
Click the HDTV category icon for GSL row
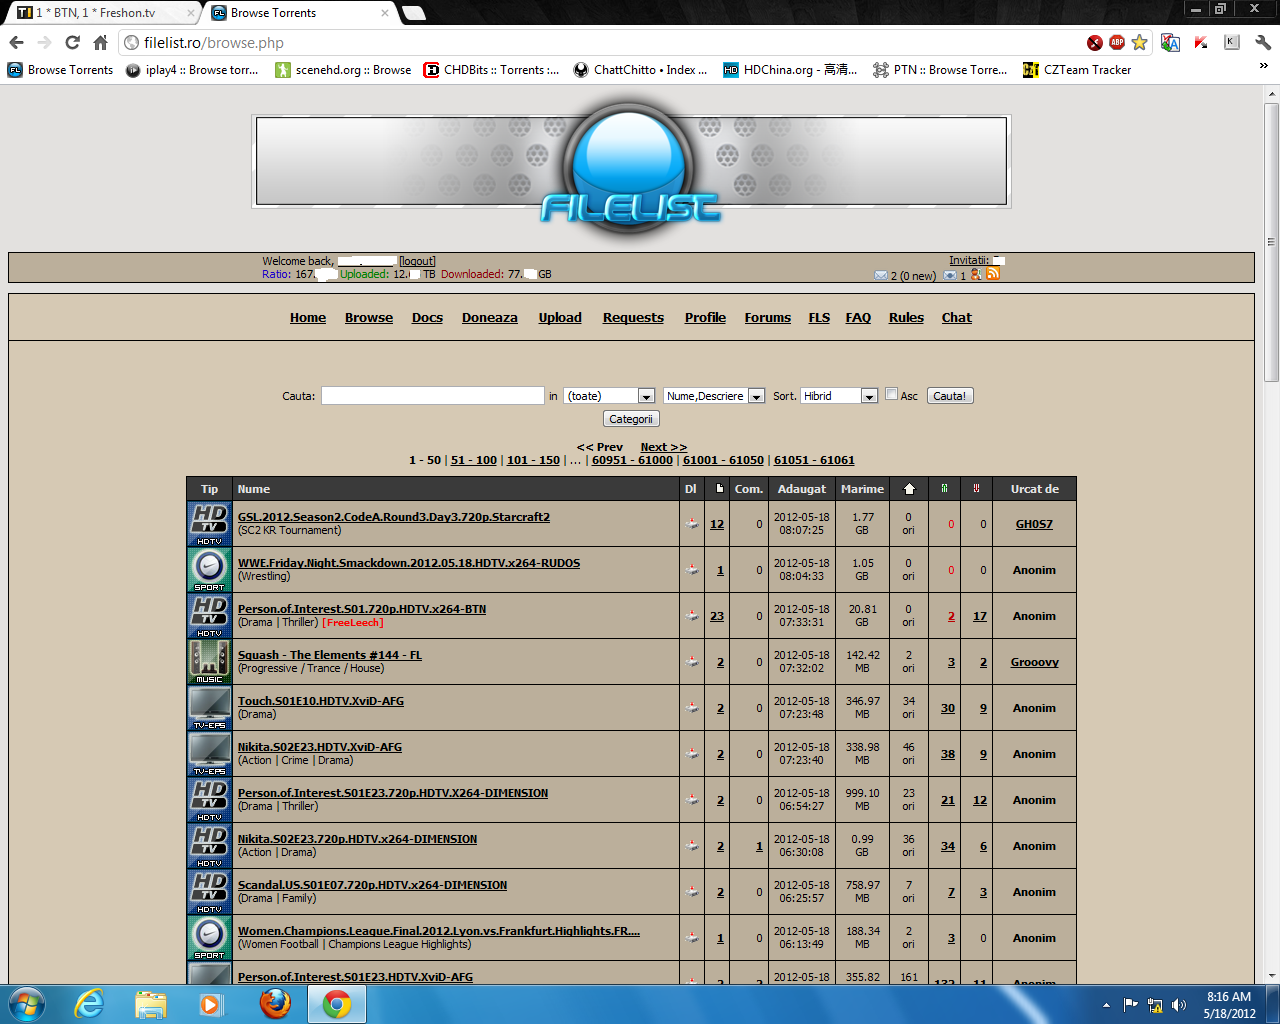[210, 524]
